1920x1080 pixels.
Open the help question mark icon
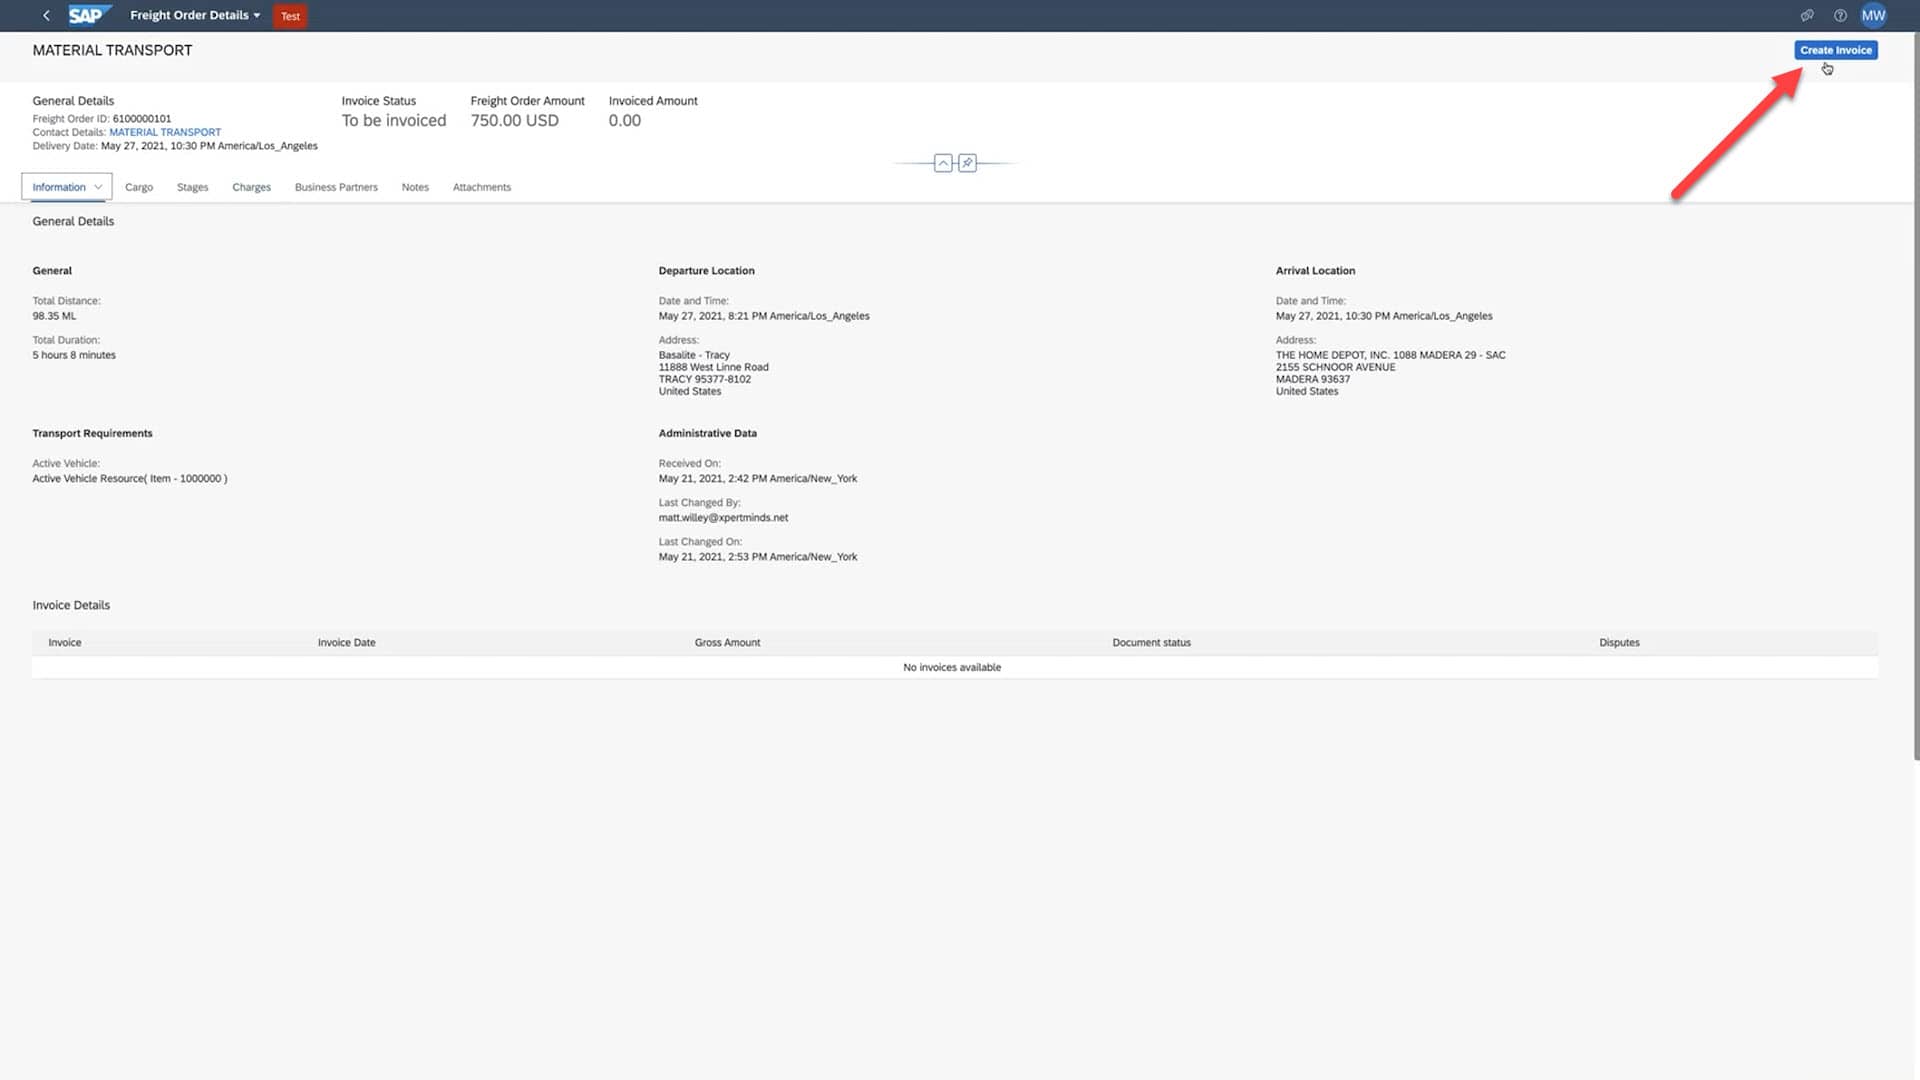1840,15
